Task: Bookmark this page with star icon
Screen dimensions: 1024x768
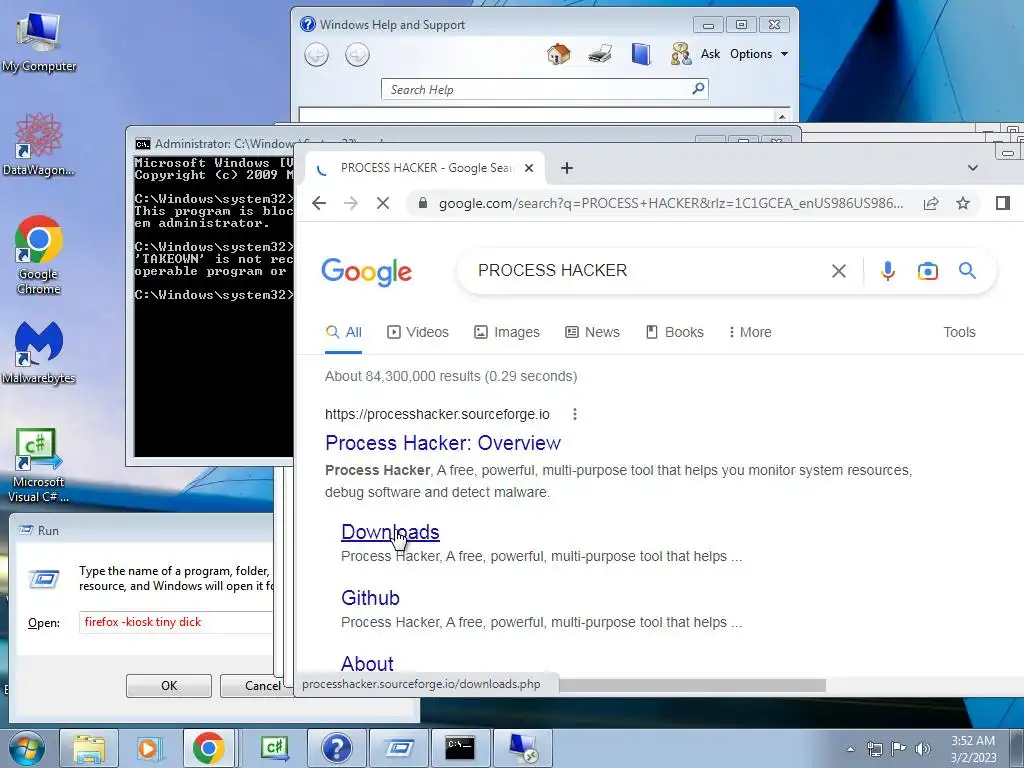Action: (x=963, y=203)
